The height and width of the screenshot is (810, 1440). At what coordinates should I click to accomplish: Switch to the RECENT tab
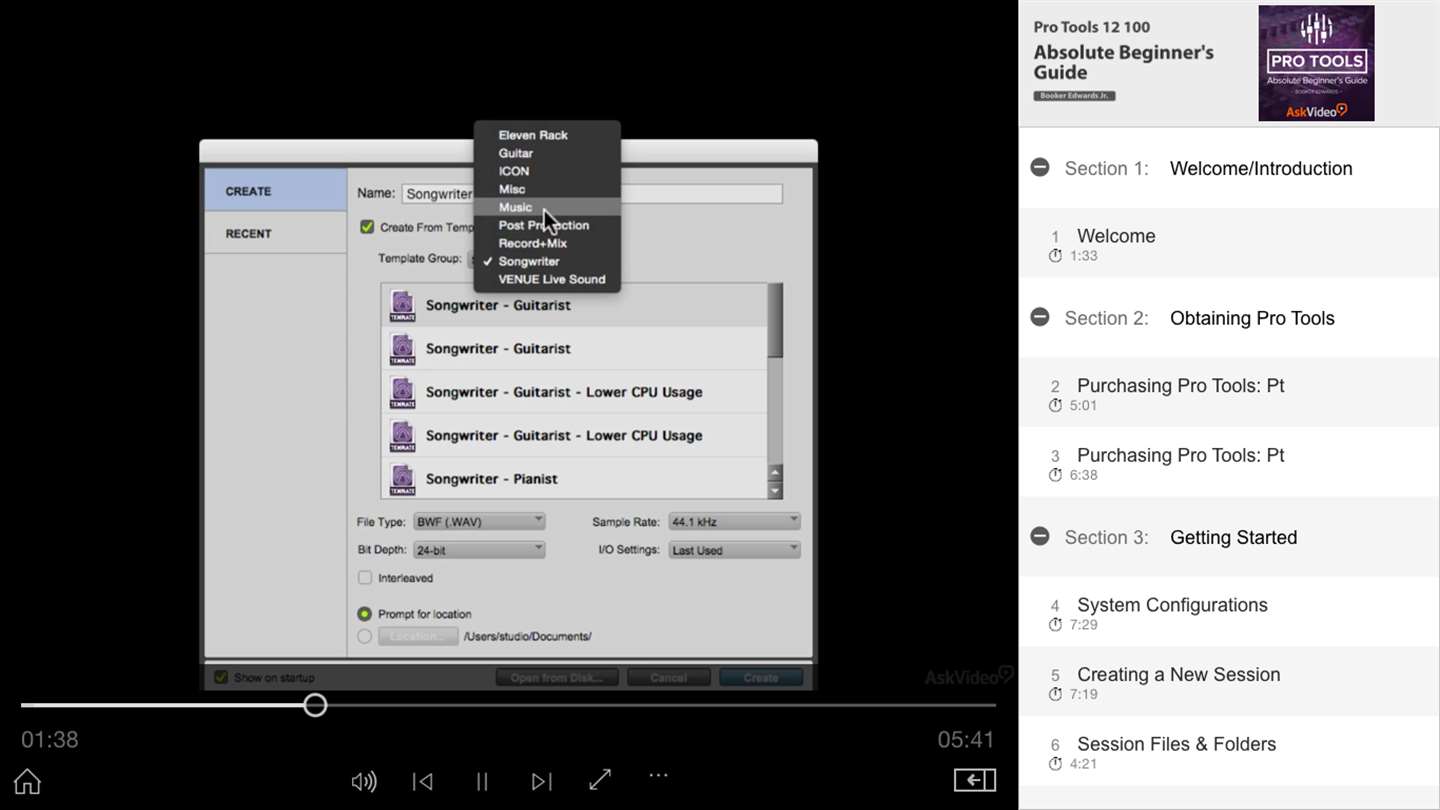276,233
